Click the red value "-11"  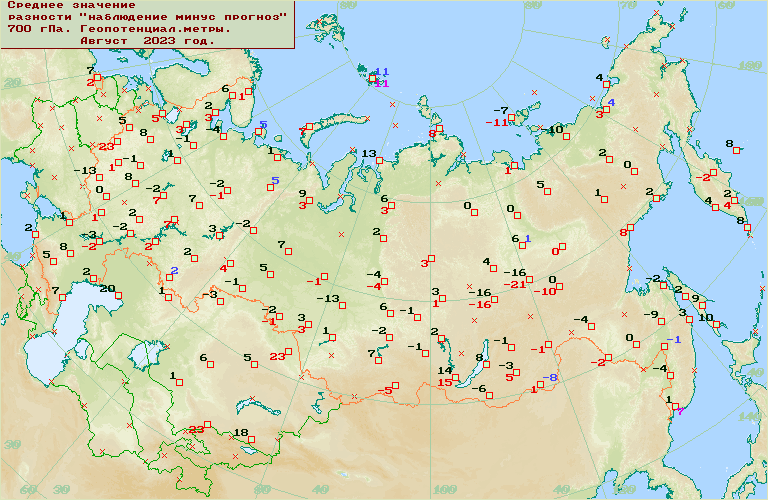(x=497, y=122)
